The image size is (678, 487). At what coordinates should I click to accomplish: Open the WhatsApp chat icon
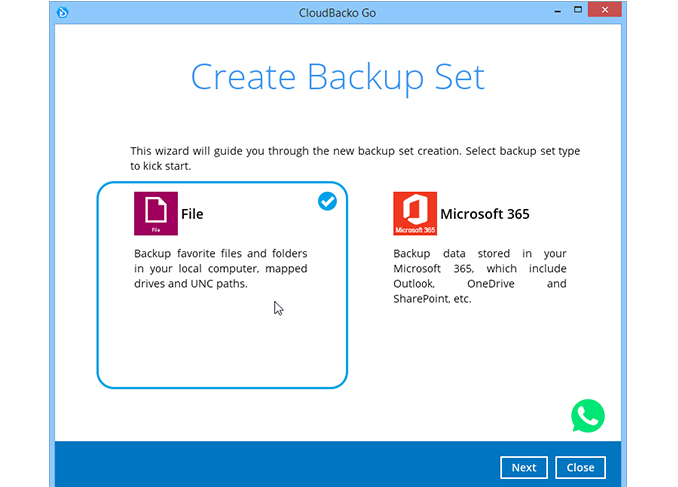[588, 416]
